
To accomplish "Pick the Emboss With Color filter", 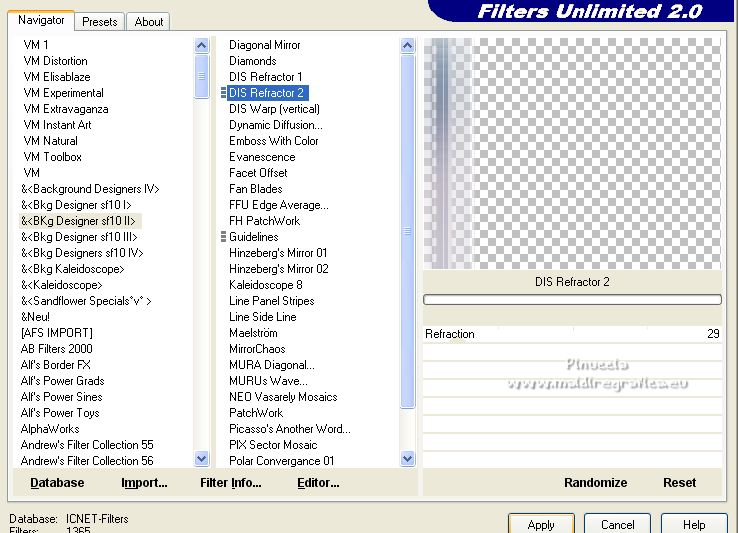I will (273, 141).
